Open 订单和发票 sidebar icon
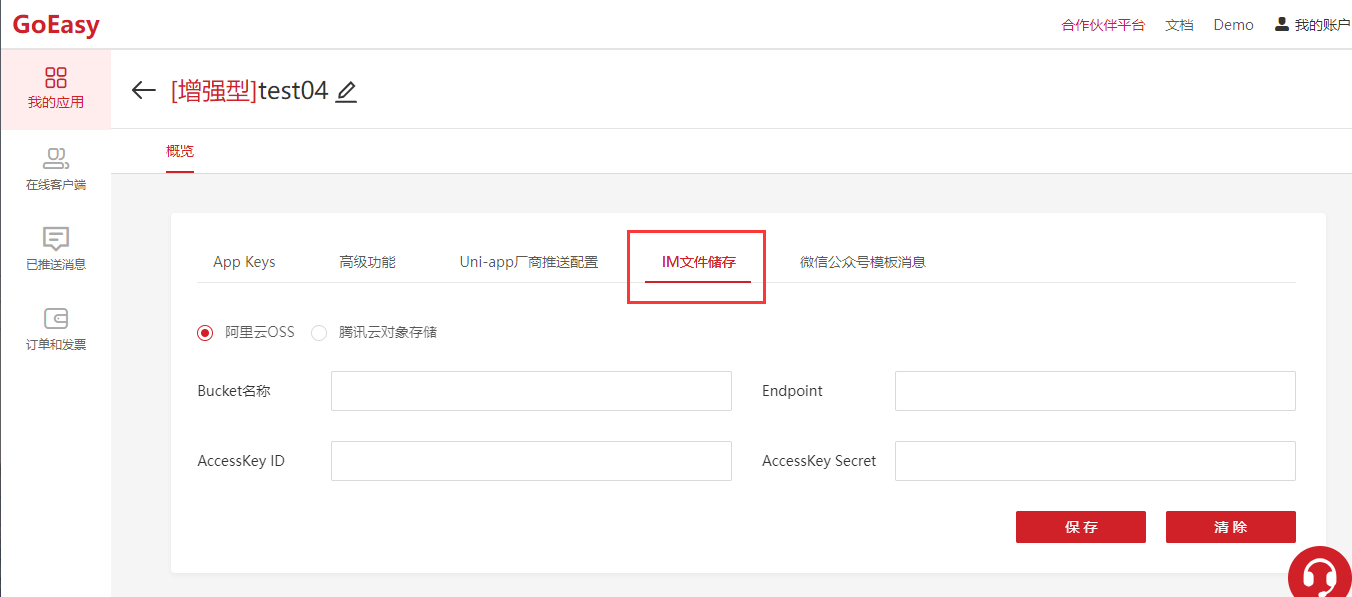 click(56, 319)
